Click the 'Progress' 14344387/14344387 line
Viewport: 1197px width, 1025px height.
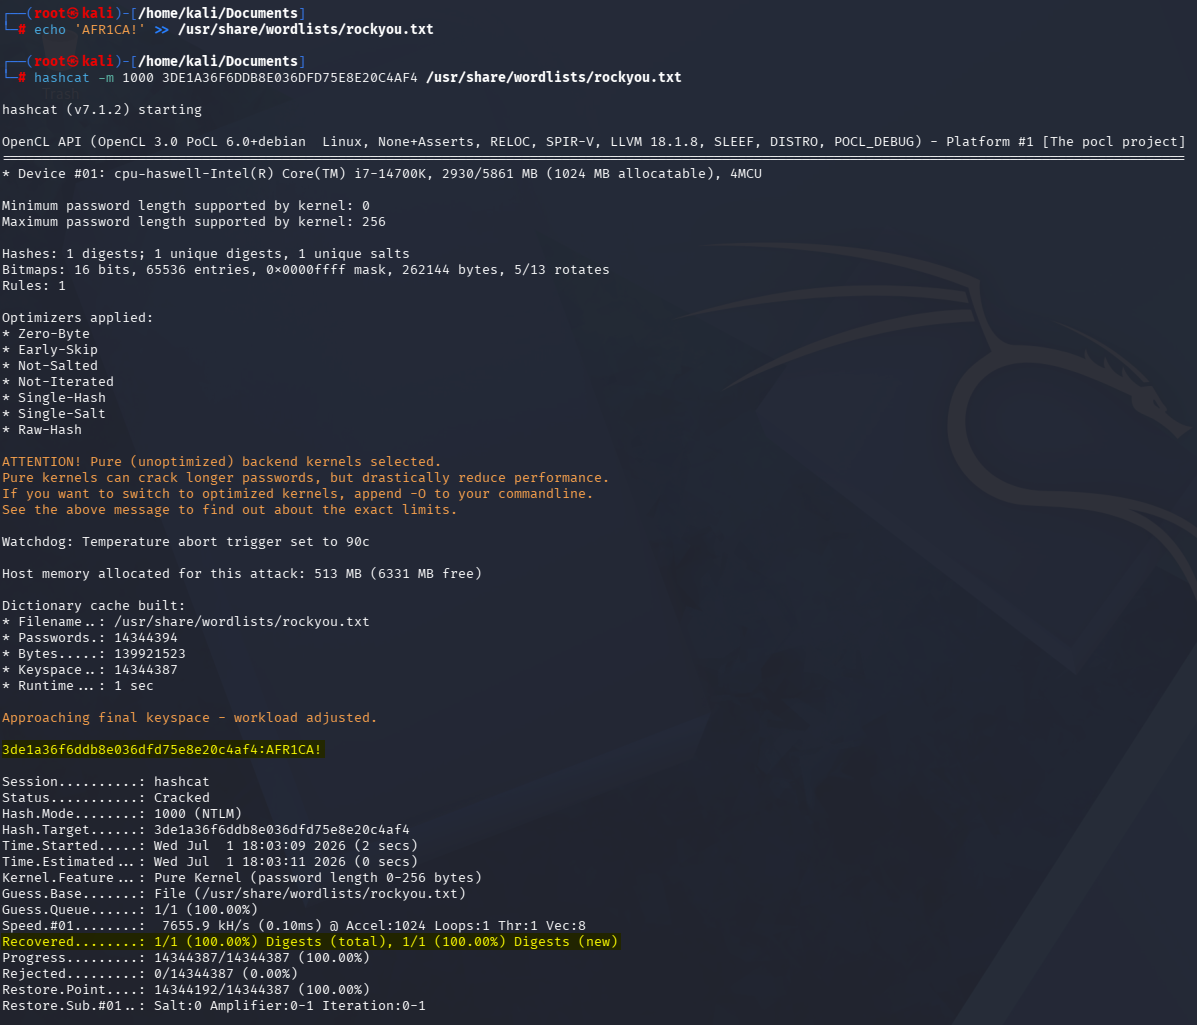pyautogui.click(x=186, y=959)
